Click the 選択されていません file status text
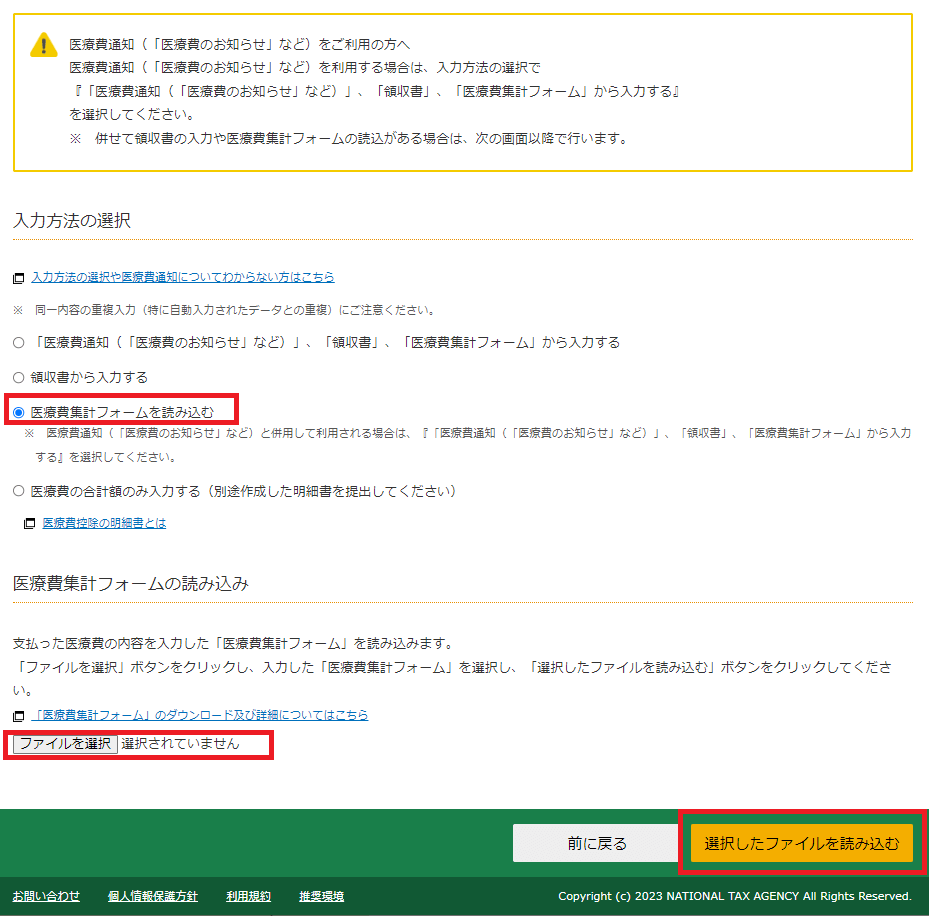The height and width of the screenshot is (920, 929). click(180, 743)
